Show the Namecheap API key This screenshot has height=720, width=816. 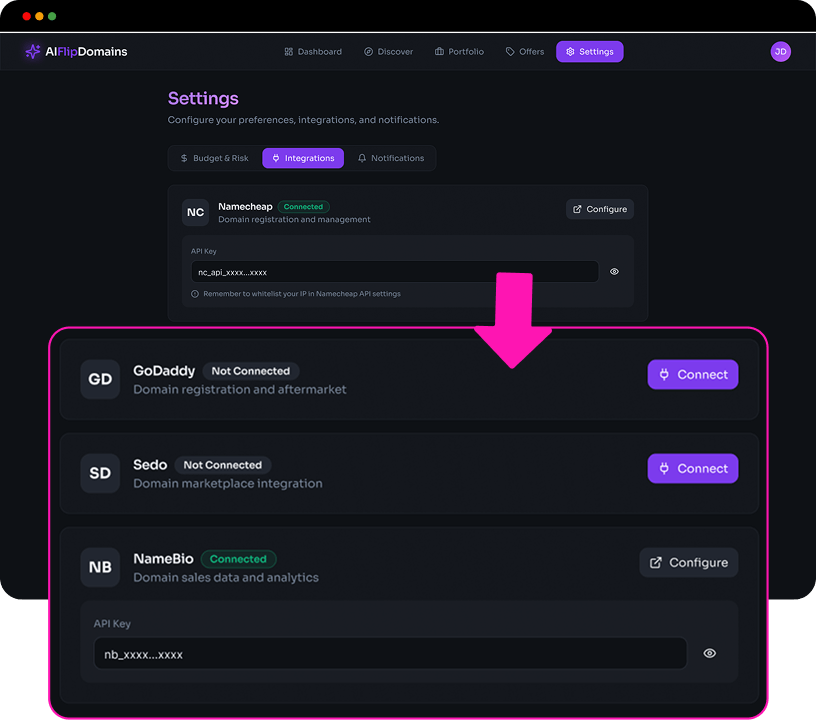614,271
